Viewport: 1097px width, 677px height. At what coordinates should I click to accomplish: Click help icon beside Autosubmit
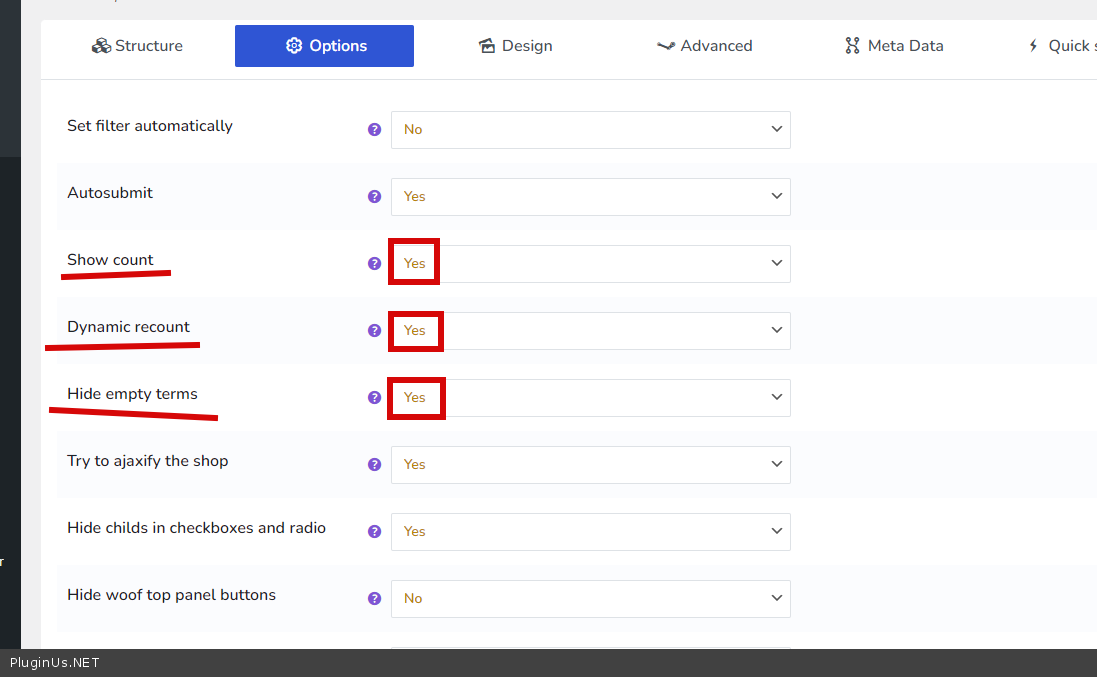[374, 197]
